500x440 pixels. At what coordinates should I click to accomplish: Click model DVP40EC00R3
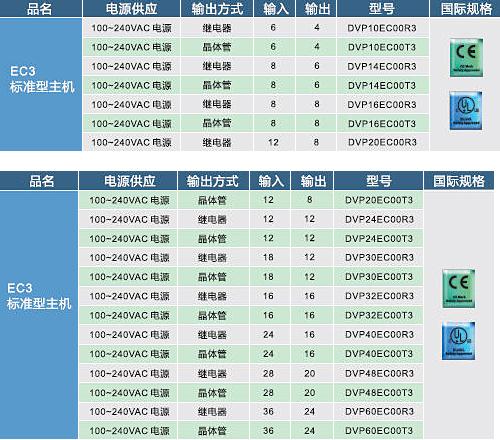click(379, 335)
